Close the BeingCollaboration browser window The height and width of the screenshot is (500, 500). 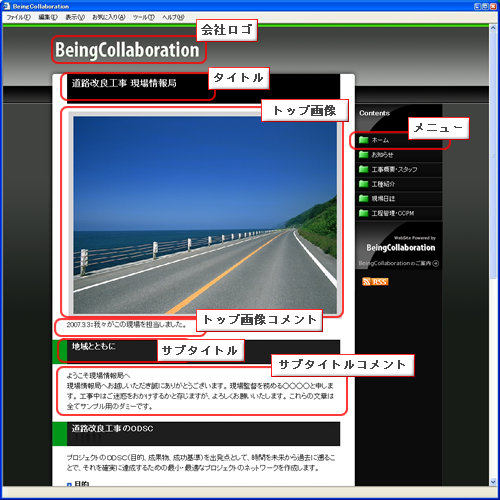(x=493, y=6)
